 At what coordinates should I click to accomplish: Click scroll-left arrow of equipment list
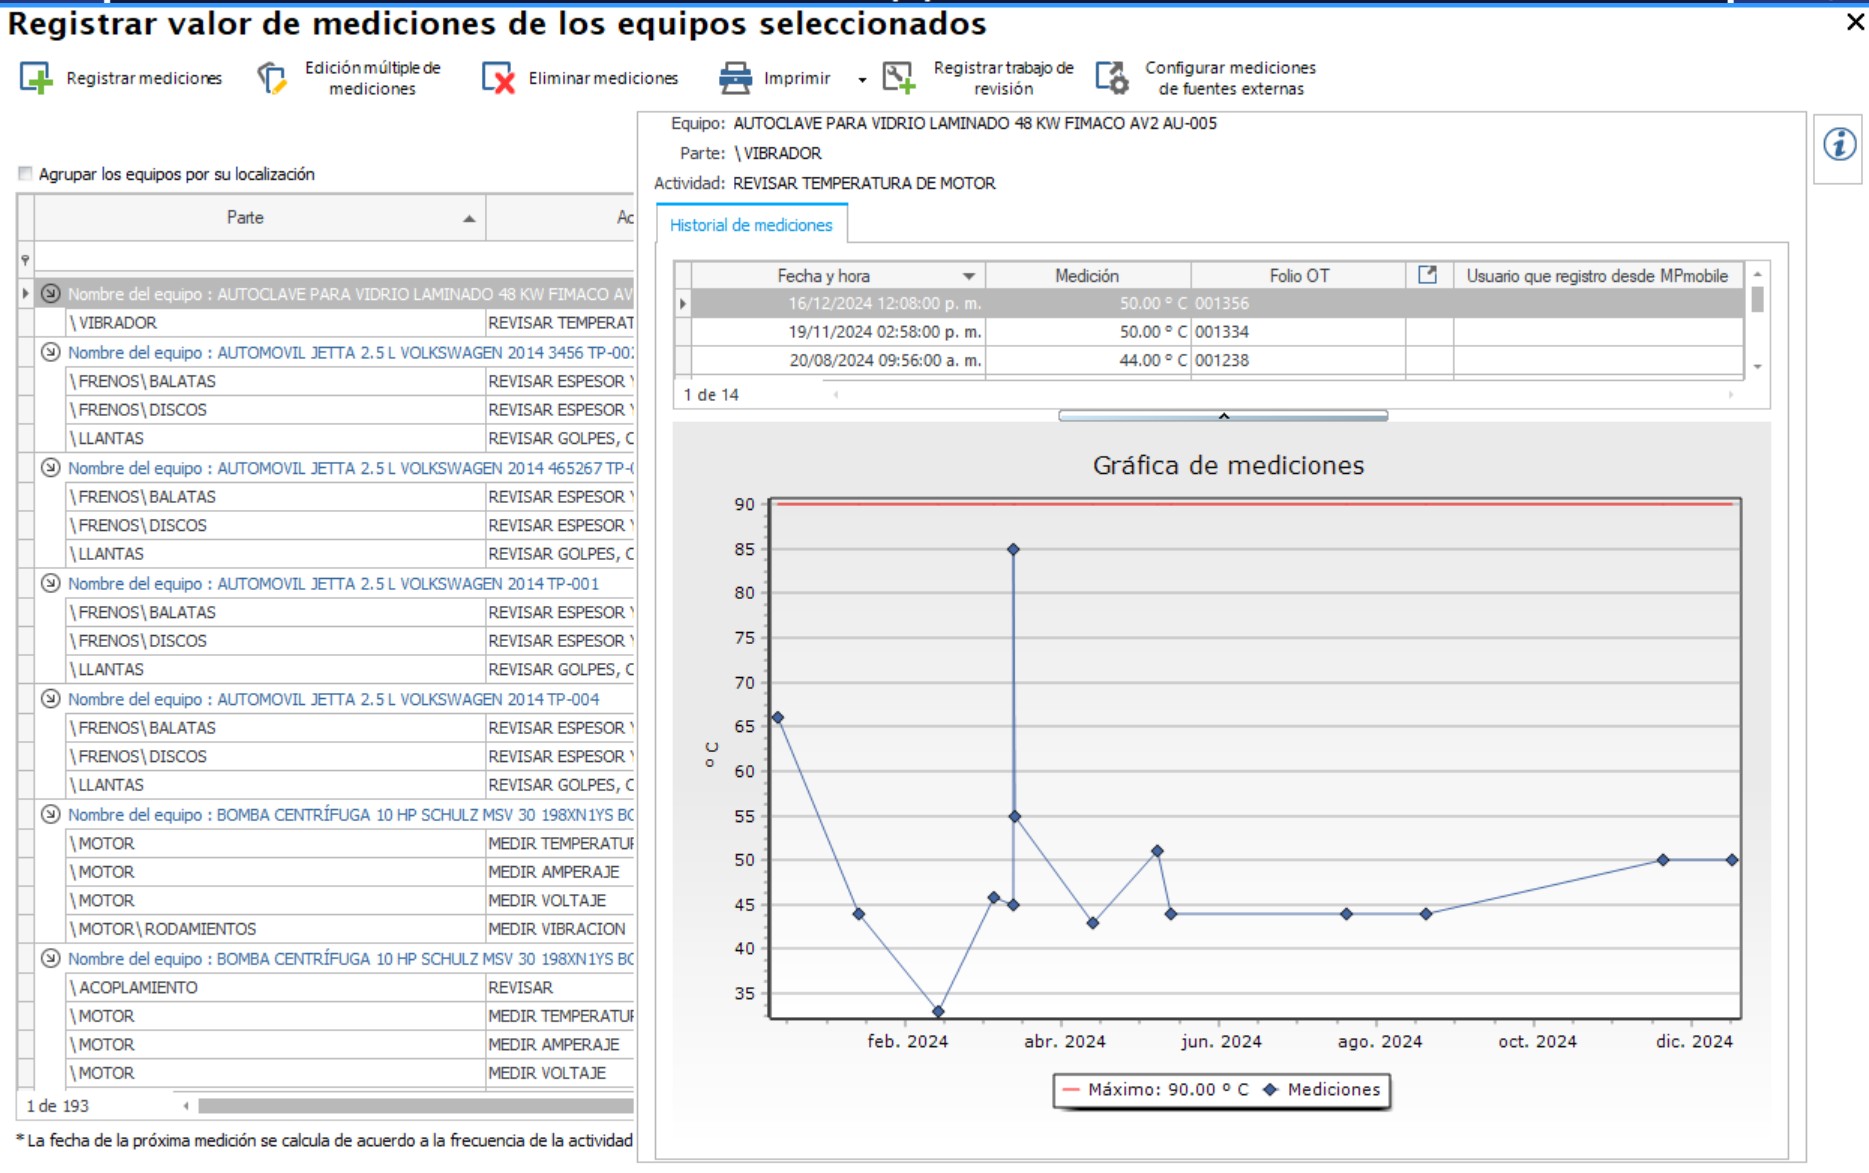(186, 1106)
